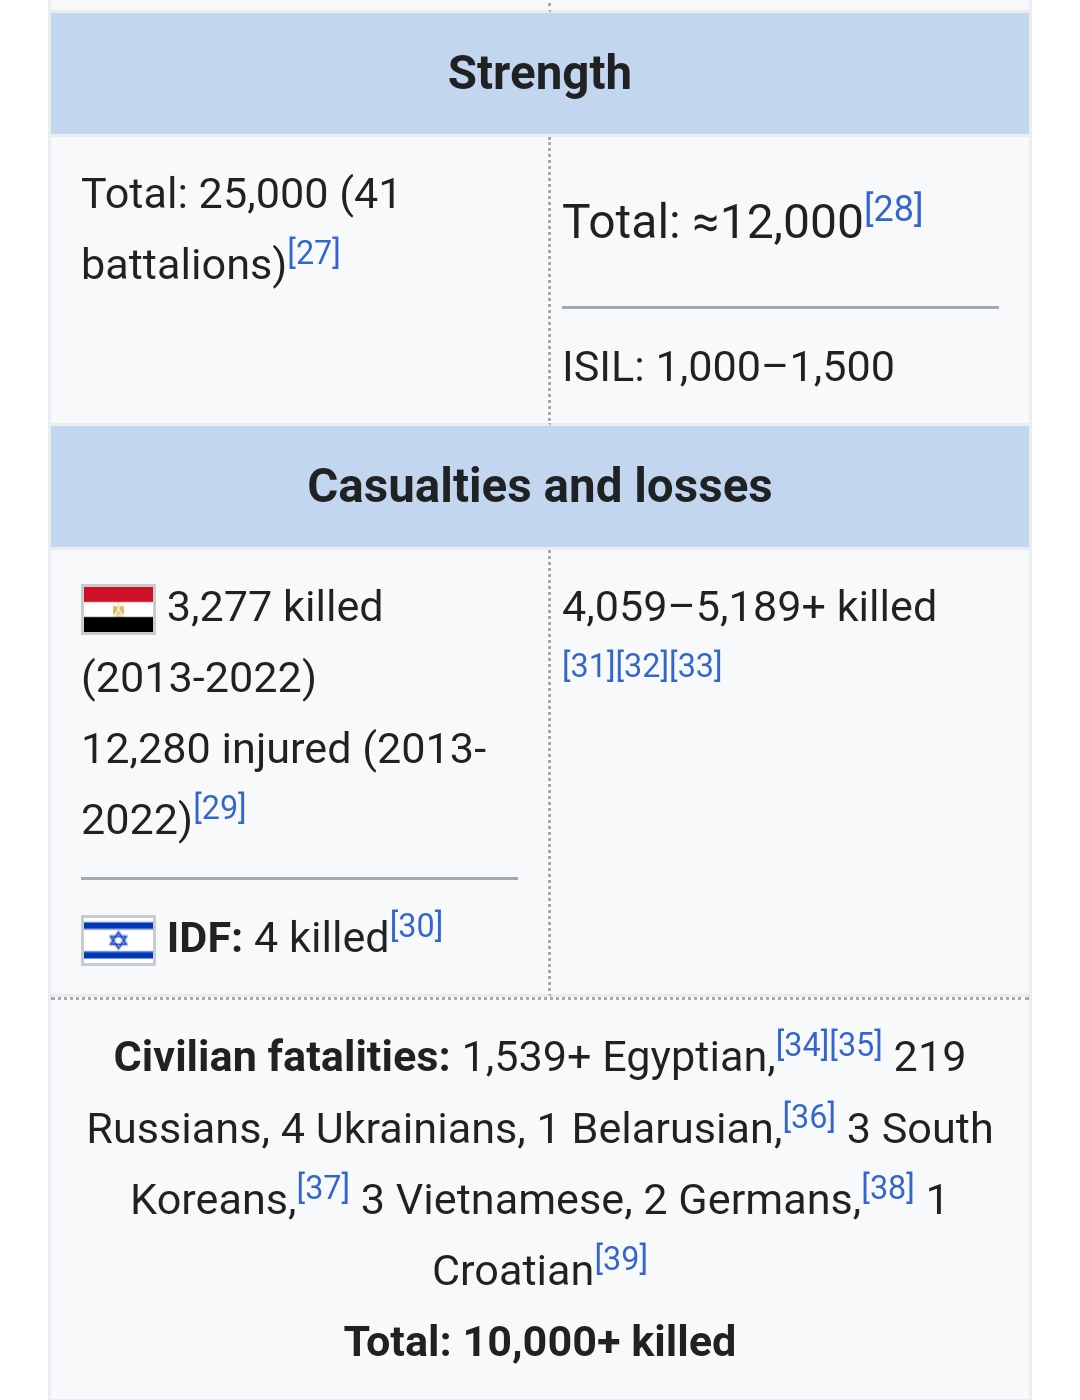Tap the Casualties and losses header
1080x1400 pixels.
[540, 486]
